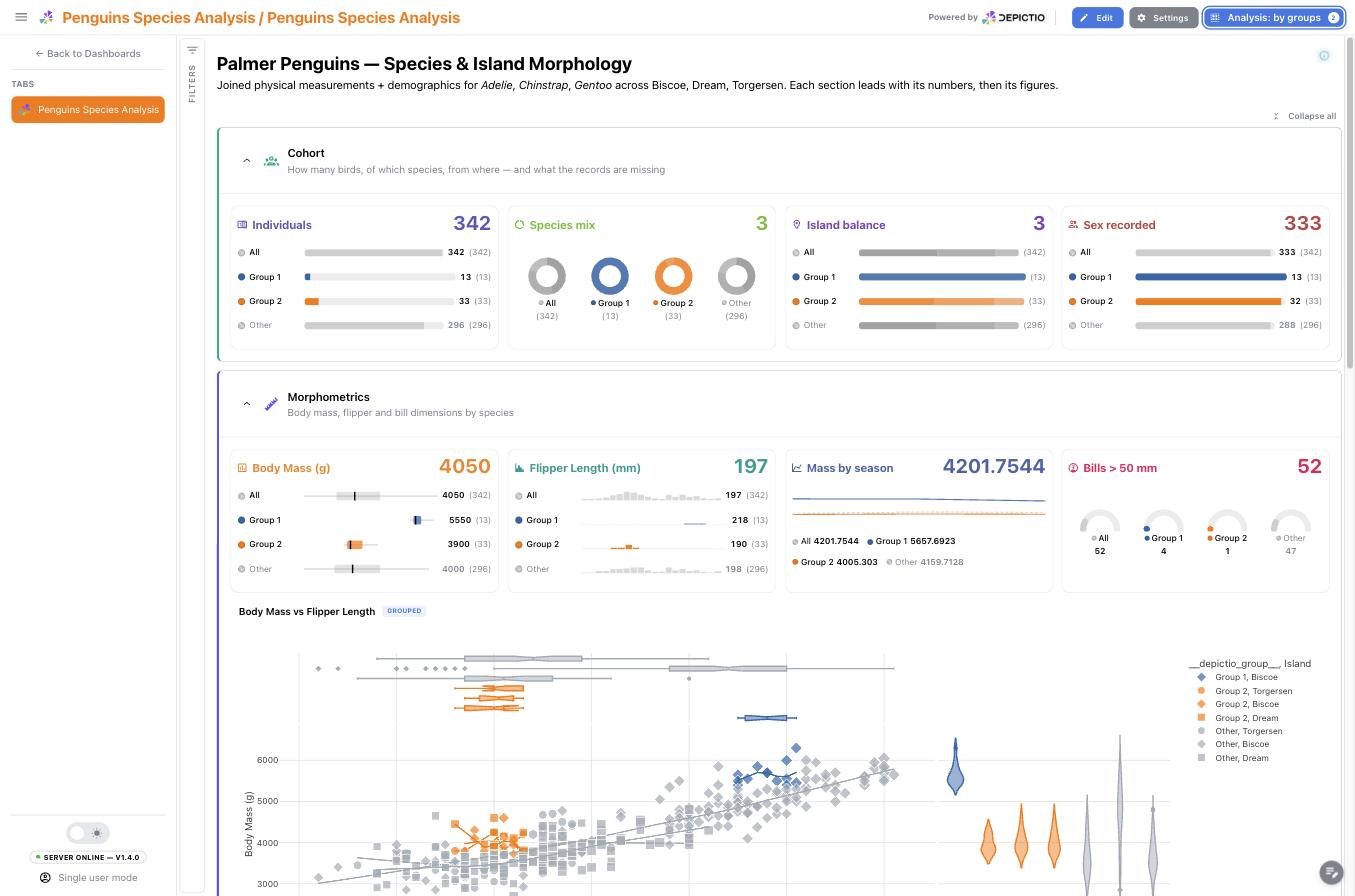Click the info icon beside the dashboard title
The width and height of the screenshot is (1355, 896).
[1324, 56]
